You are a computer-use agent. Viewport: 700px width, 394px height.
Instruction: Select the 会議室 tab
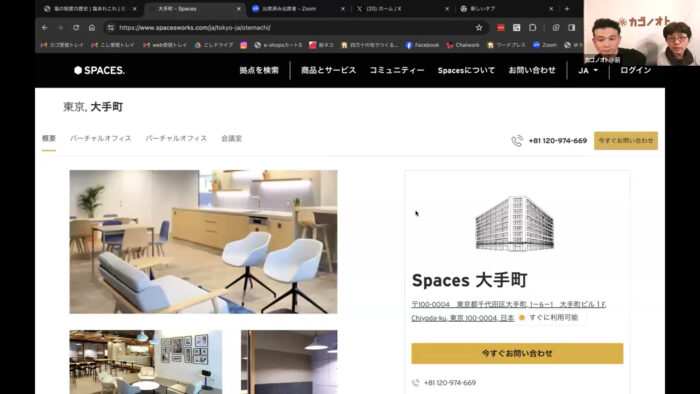(x=231, y=138)
